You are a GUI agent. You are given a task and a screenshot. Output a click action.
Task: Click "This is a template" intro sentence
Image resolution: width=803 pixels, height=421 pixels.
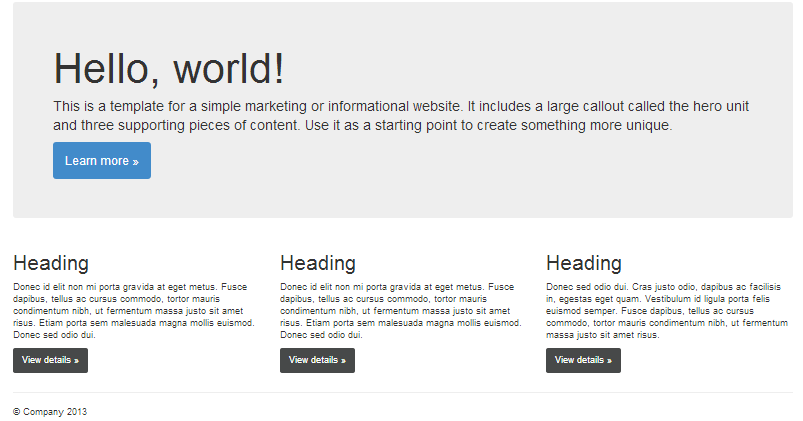(x=110, y=106)
